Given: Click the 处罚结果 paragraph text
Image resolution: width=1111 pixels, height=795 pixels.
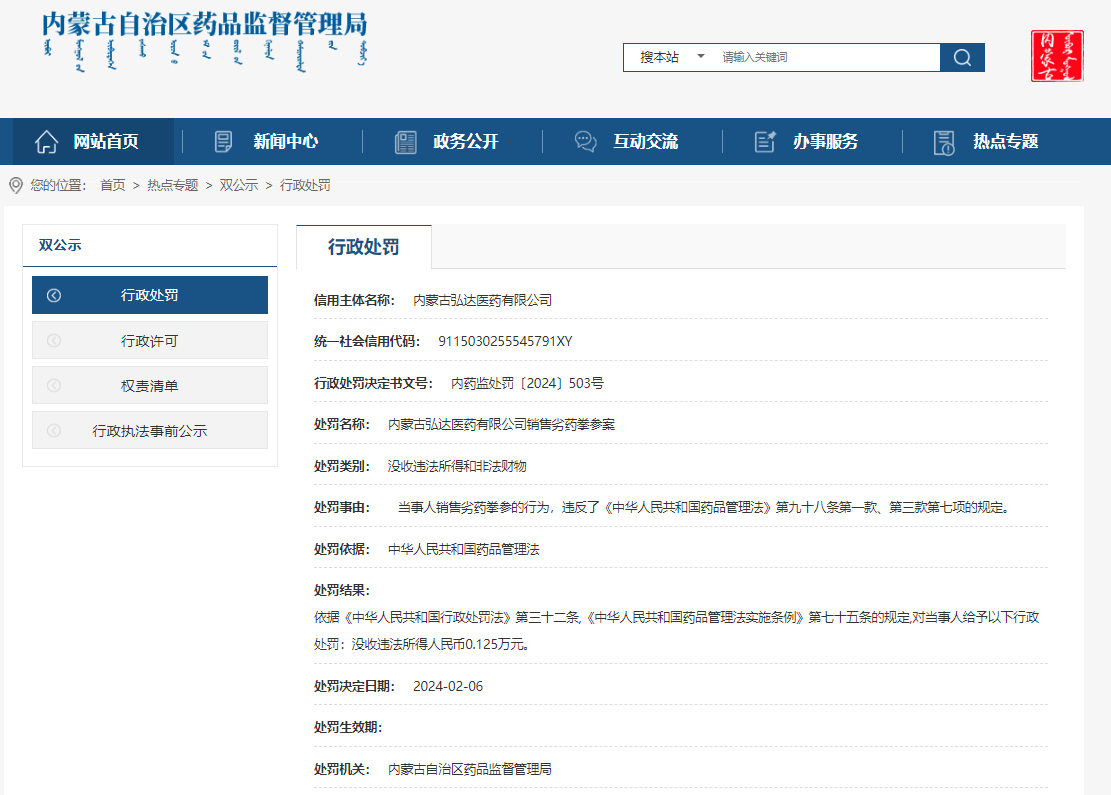Looking at the screenshot, I should coord(677,631).
